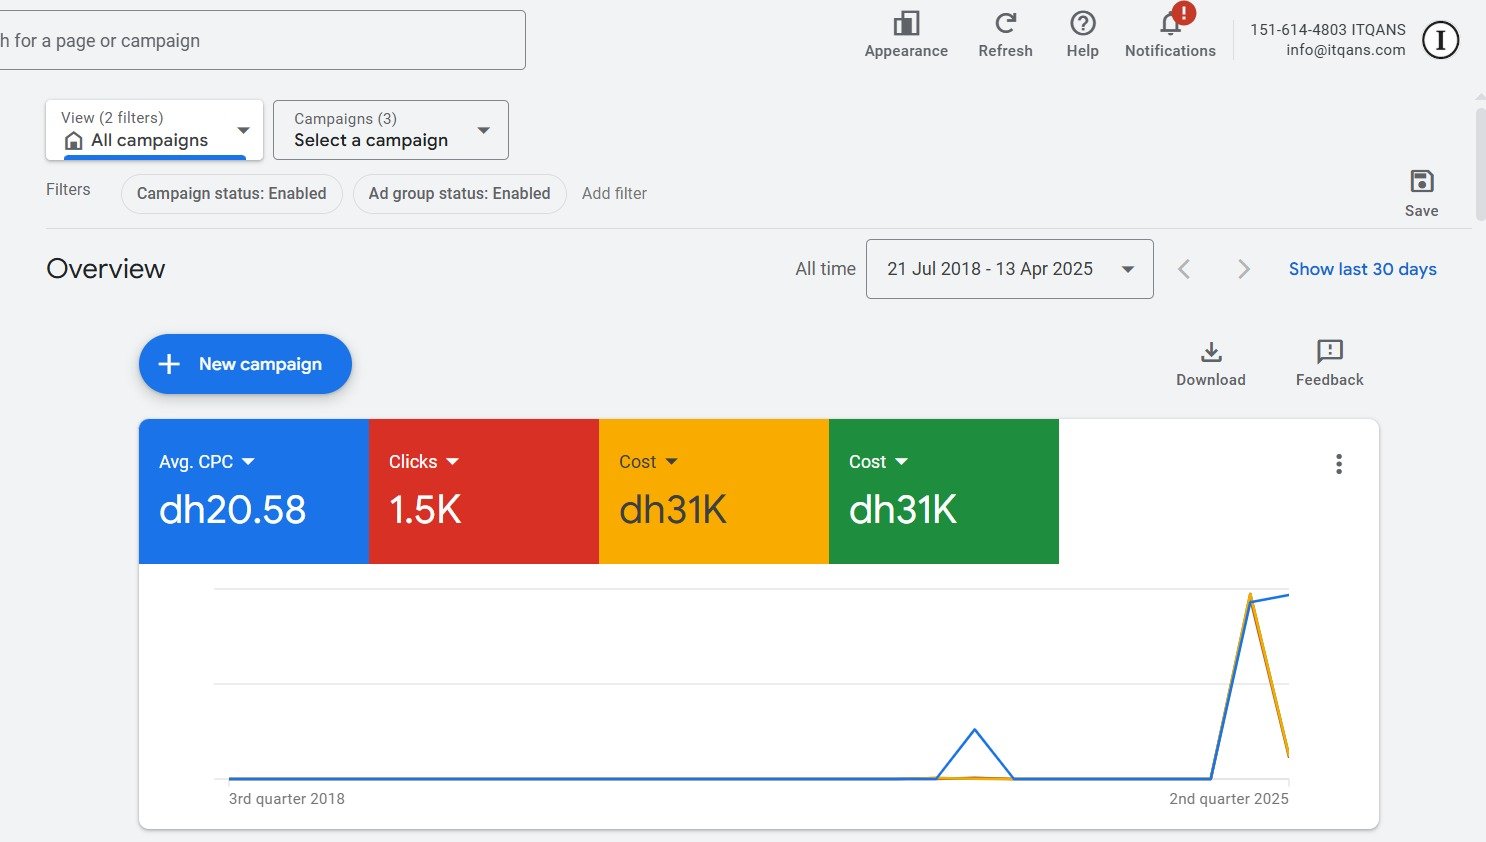This screenshot has width=1486, height=842.
Task: Click the Filters label
Action: point(68,190)
